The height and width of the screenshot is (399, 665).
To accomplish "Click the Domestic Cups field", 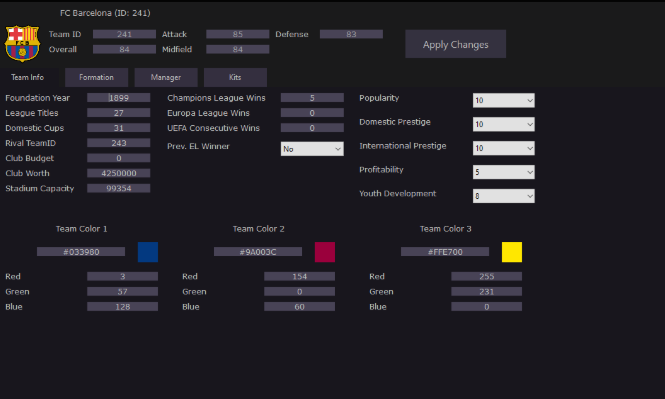I will click(119, 128).
